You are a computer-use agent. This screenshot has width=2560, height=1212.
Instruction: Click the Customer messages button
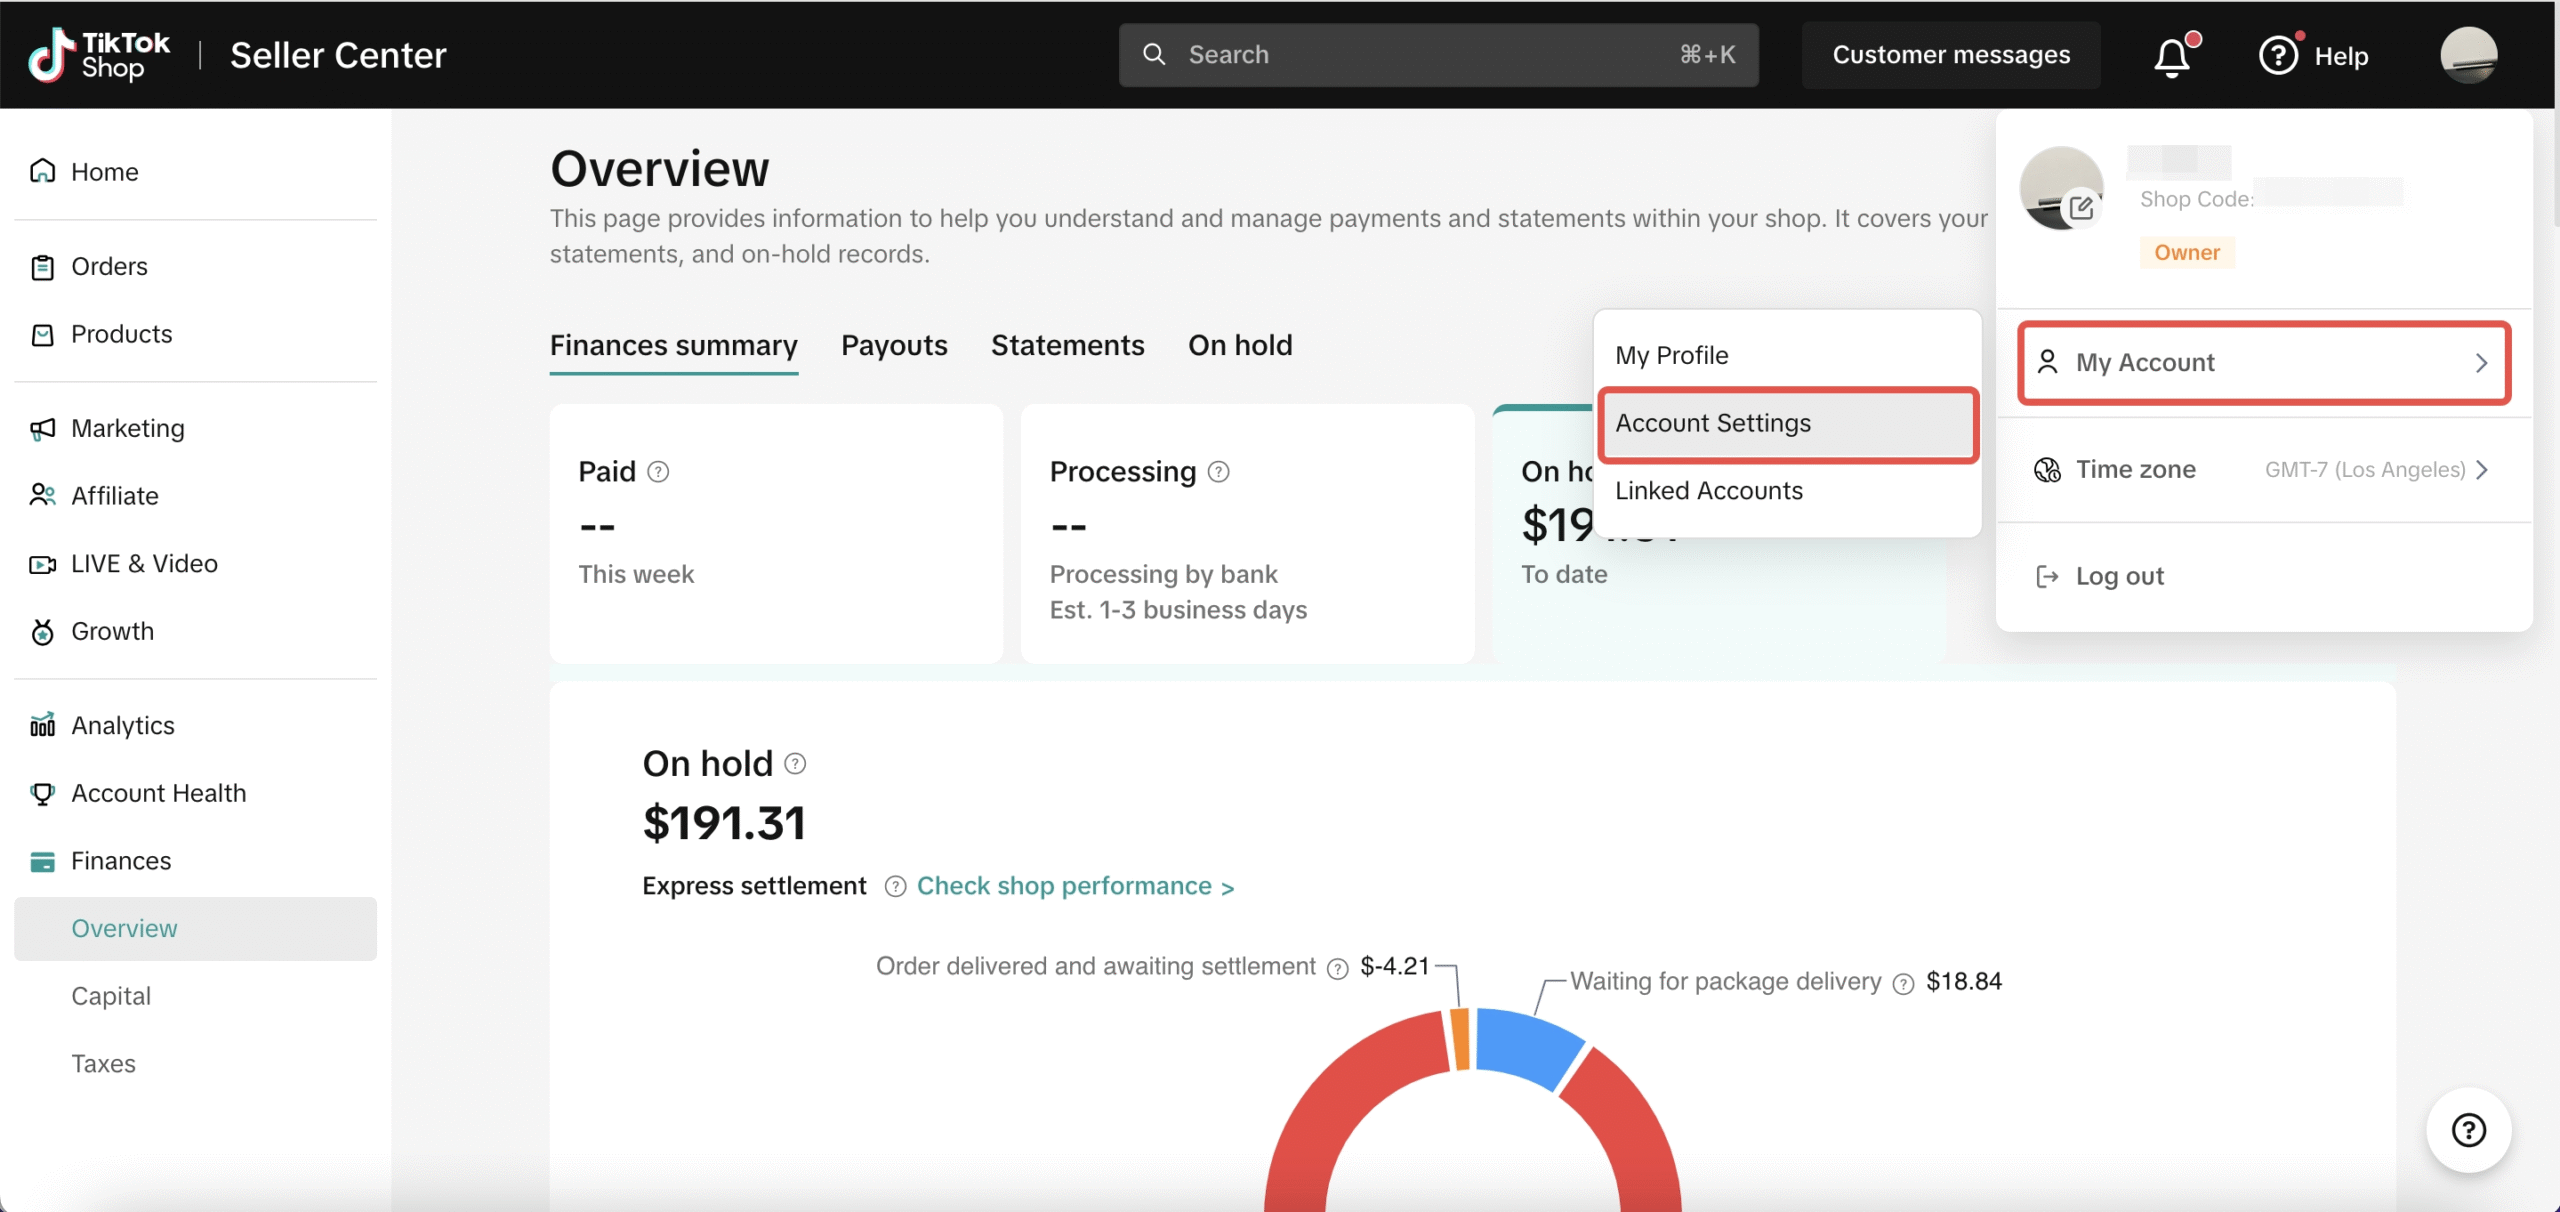1951,55
